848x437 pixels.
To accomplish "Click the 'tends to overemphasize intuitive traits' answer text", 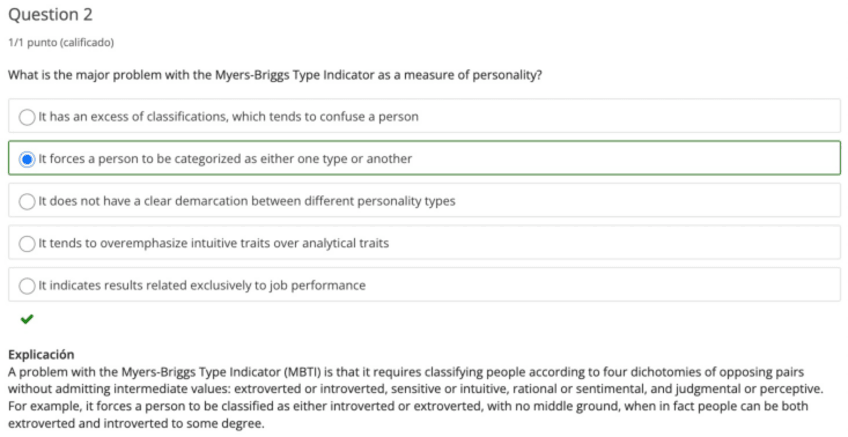I will coord(213,243).
